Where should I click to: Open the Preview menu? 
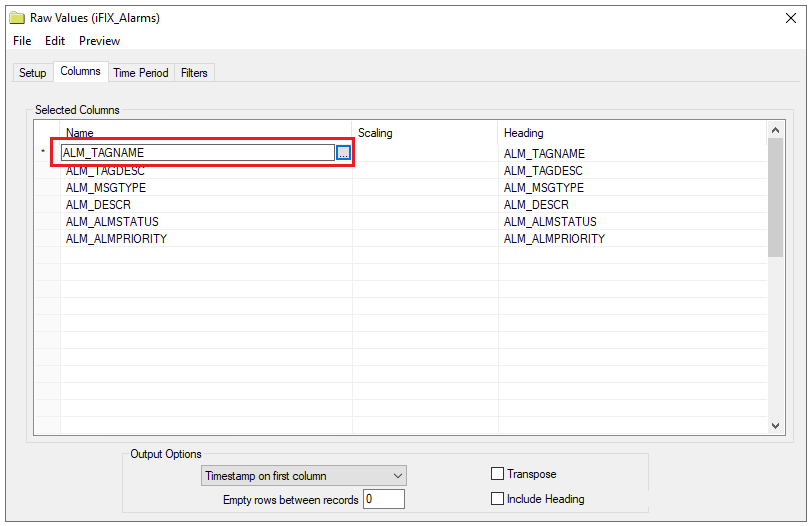99,41
